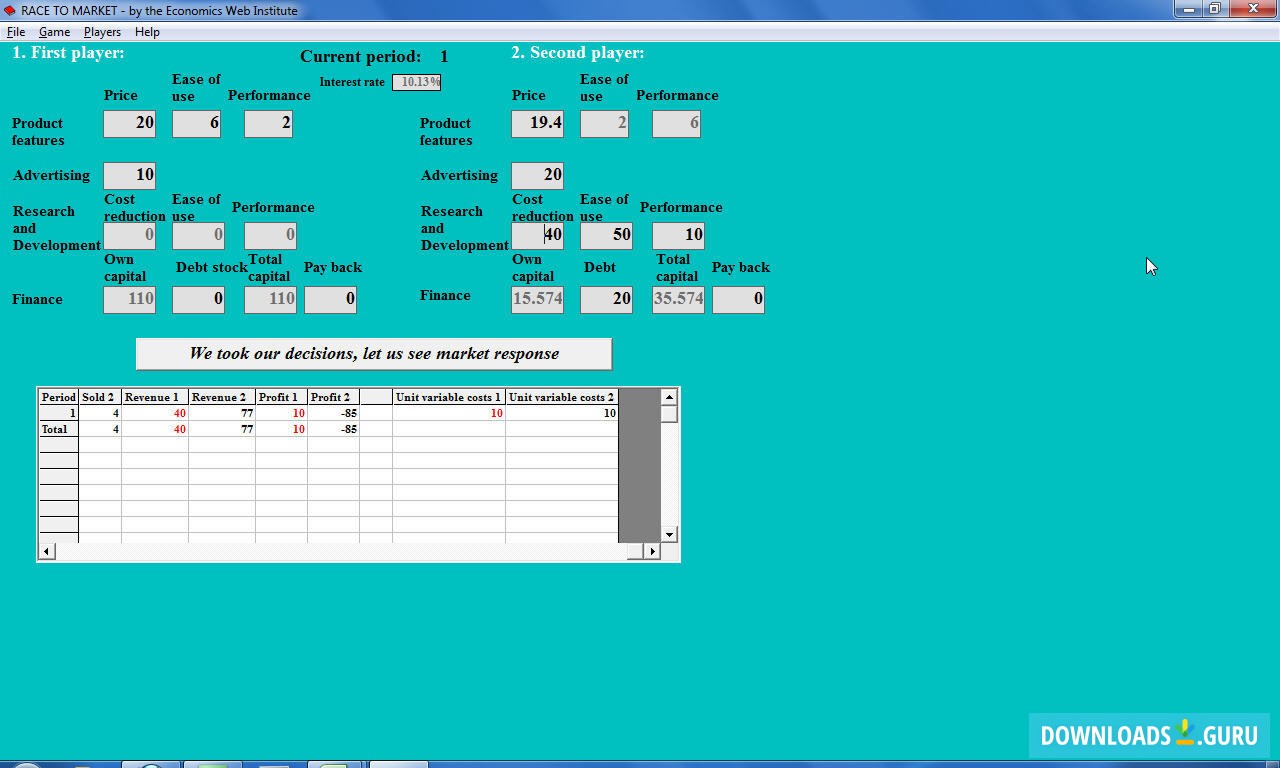1280x768 pixels.
Task: Click the results table scroll left arrow
Action: click(x=47, y=551)
